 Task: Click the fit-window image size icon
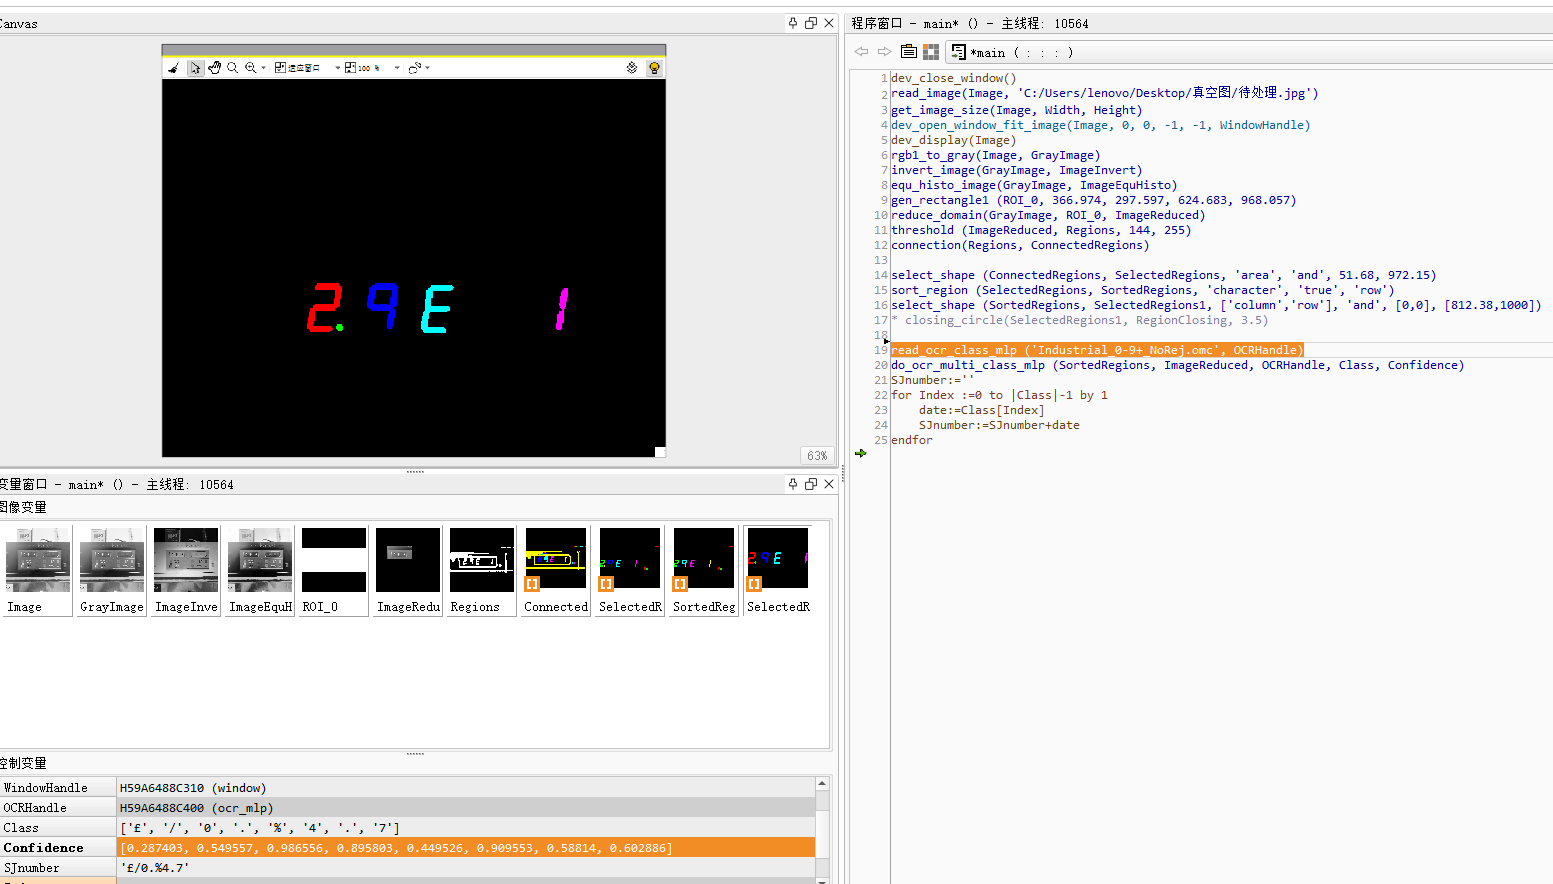click(x=281, y=68)
